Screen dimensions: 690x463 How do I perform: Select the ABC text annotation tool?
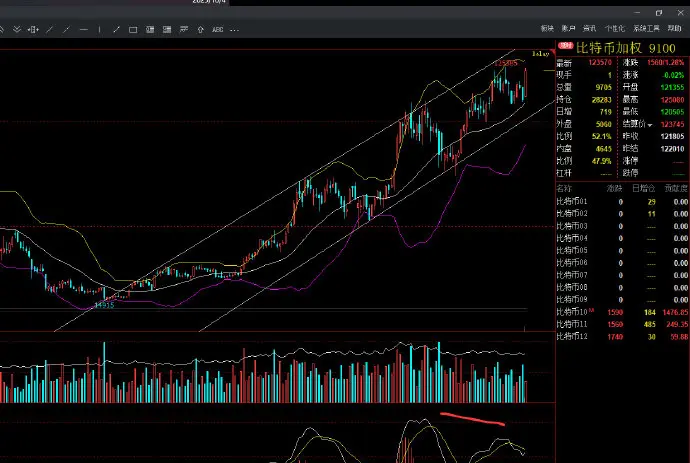(217, 29)
